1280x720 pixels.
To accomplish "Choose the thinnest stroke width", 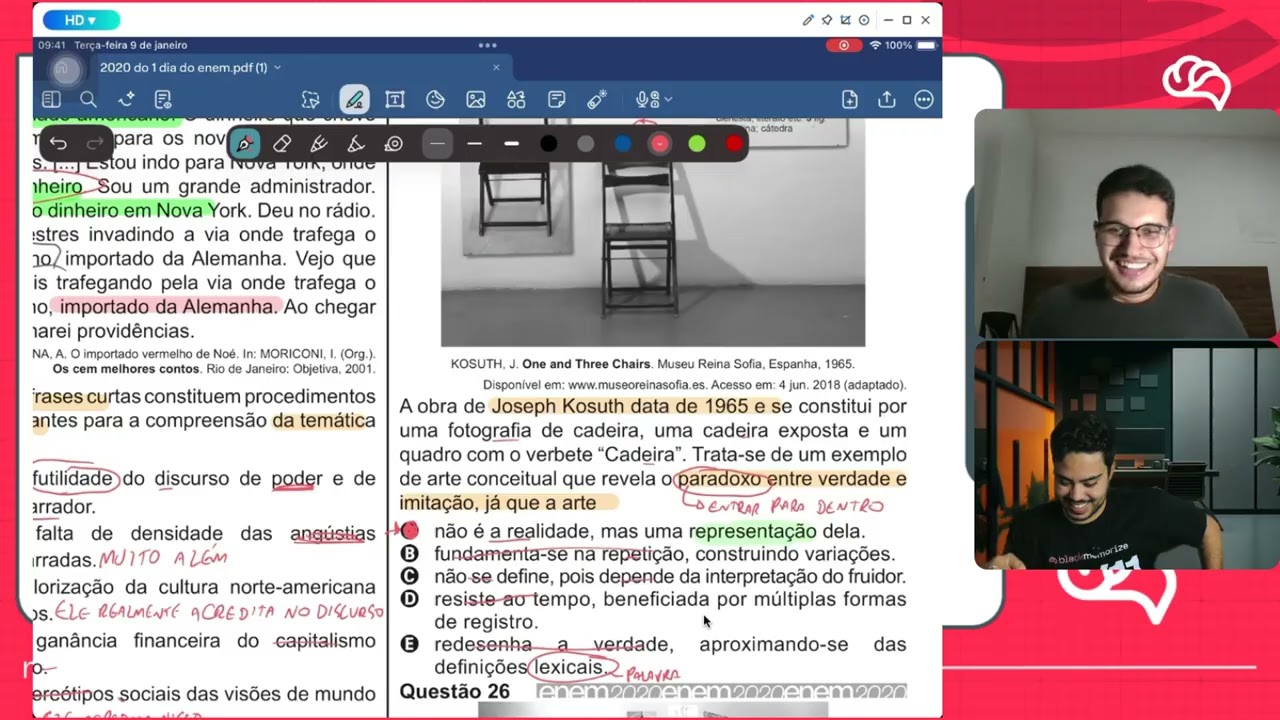I will pos(437,144).
